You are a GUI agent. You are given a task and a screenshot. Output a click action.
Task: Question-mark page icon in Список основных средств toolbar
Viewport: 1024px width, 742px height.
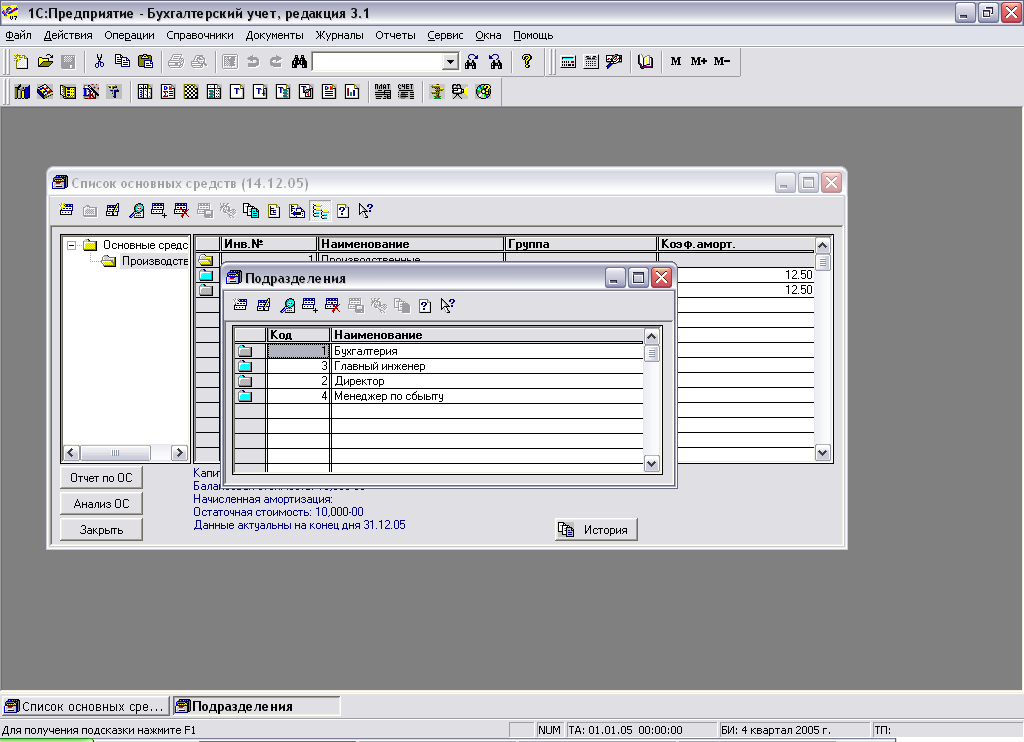(x=343, y=210)
